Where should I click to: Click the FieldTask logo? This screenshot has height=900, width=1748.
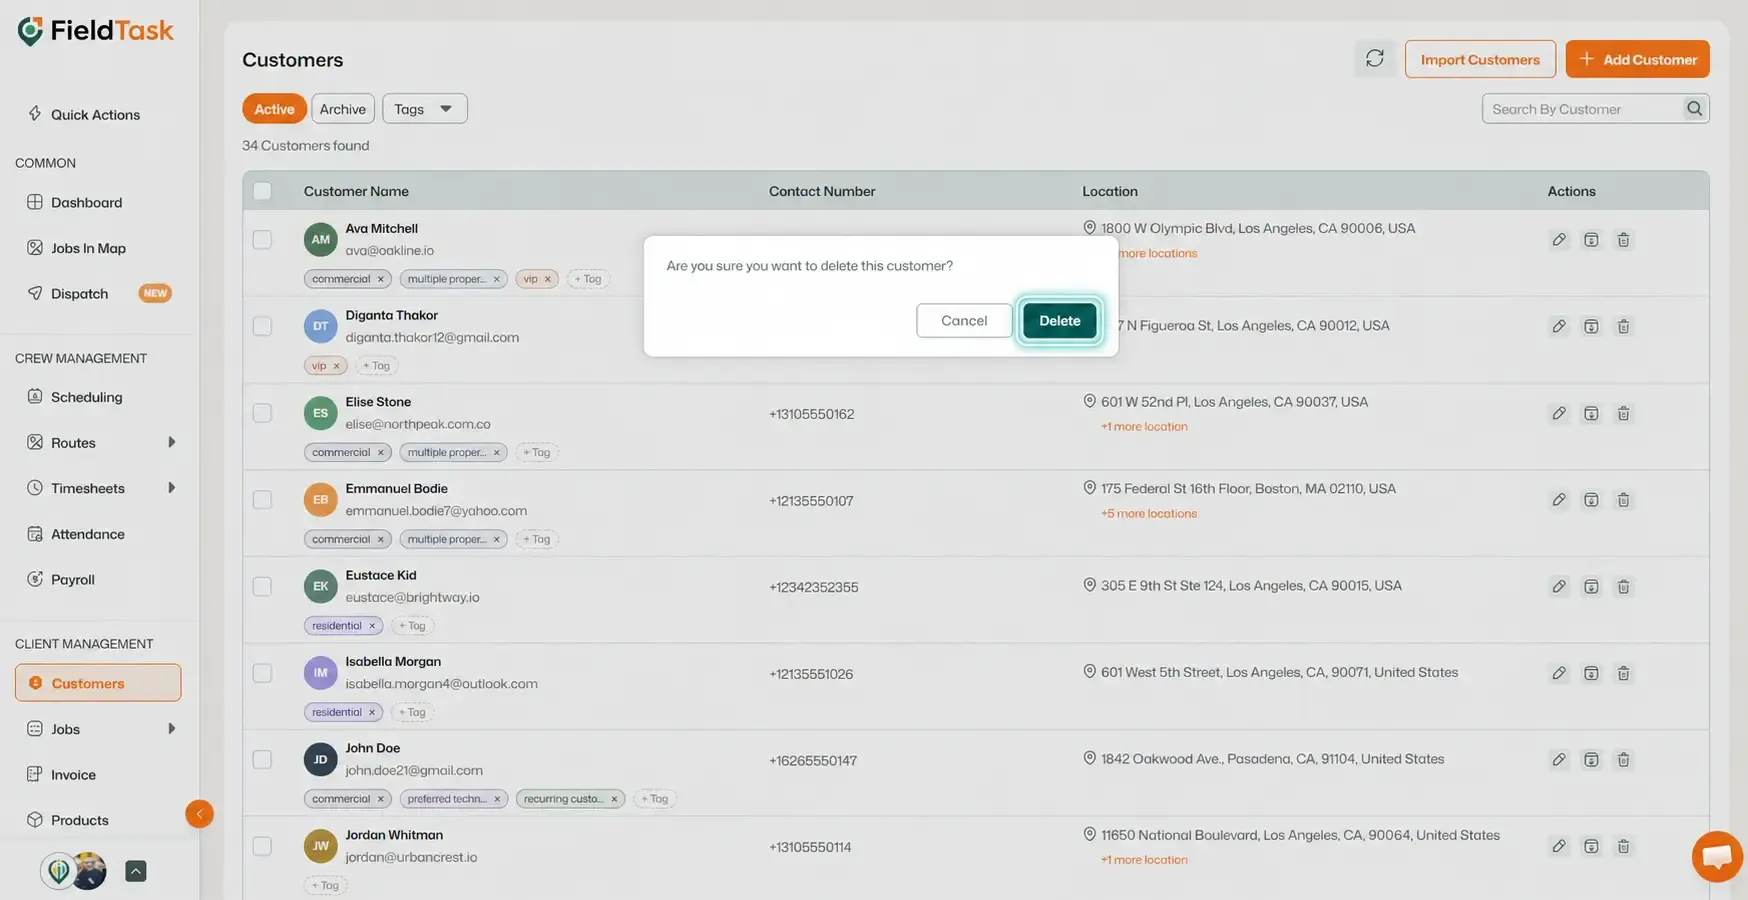tap(96, 31)
